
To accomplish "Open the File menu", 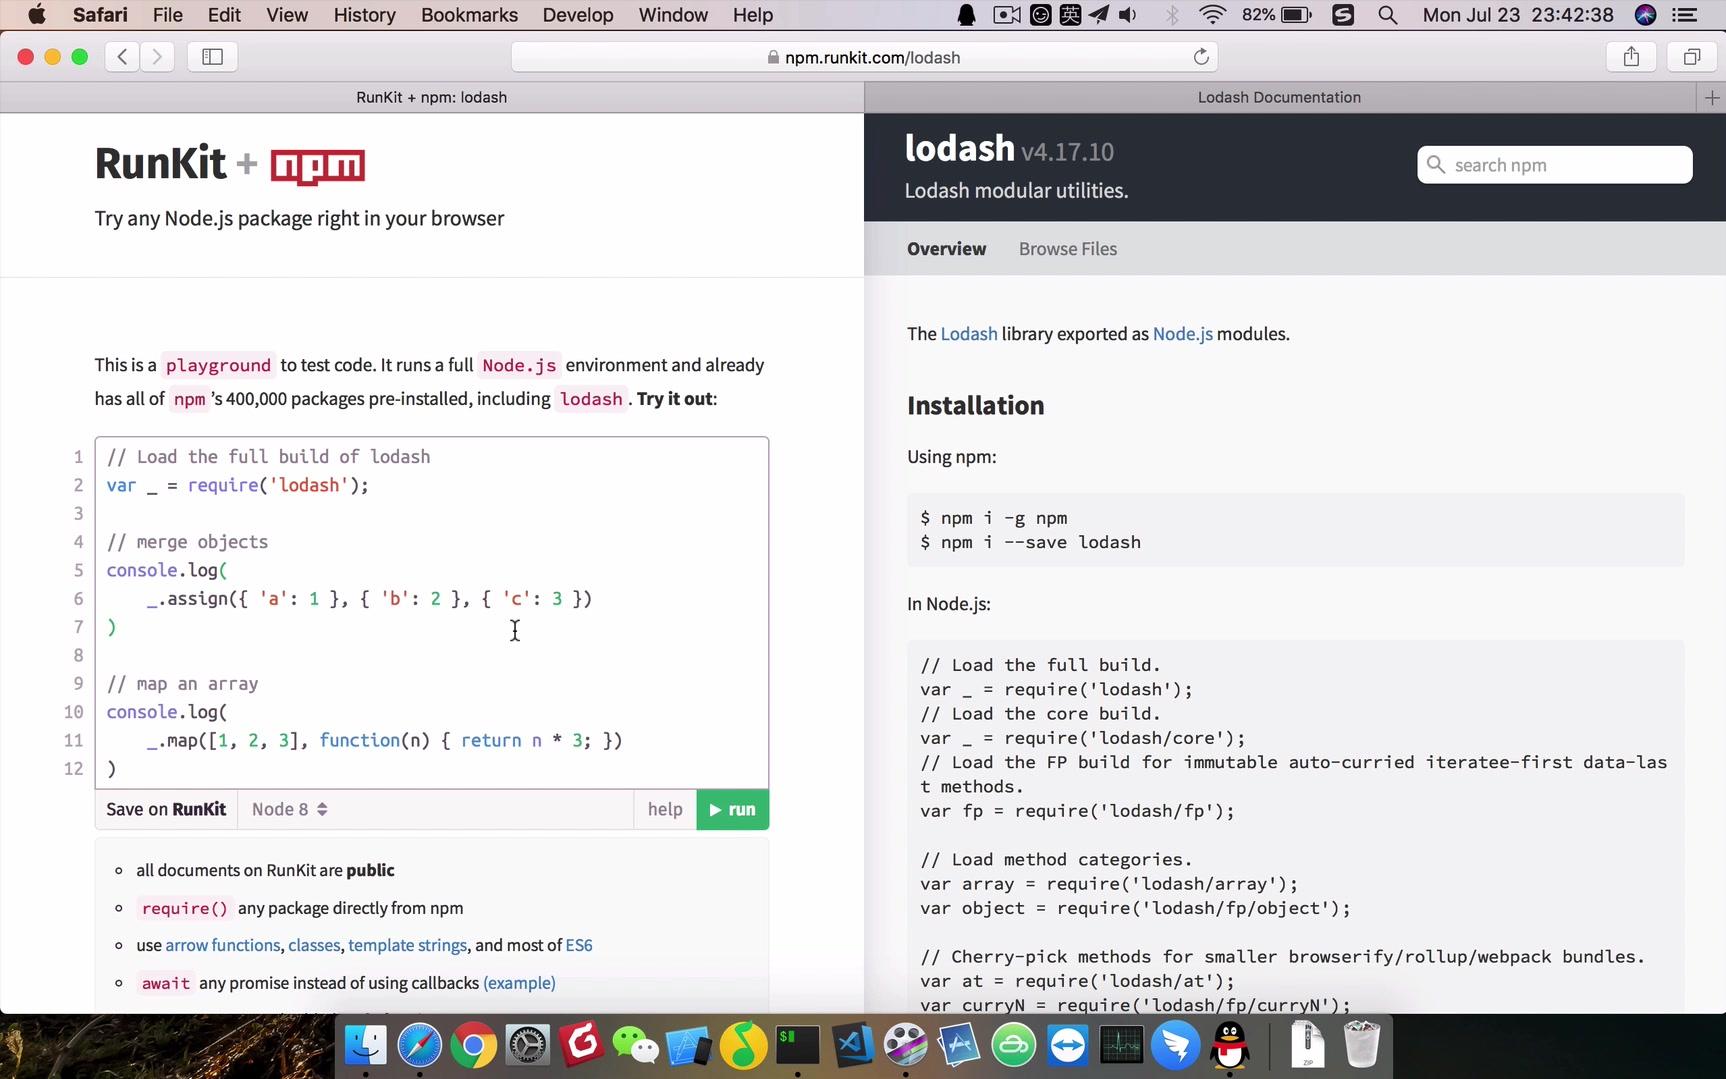I will click(168, 15).
